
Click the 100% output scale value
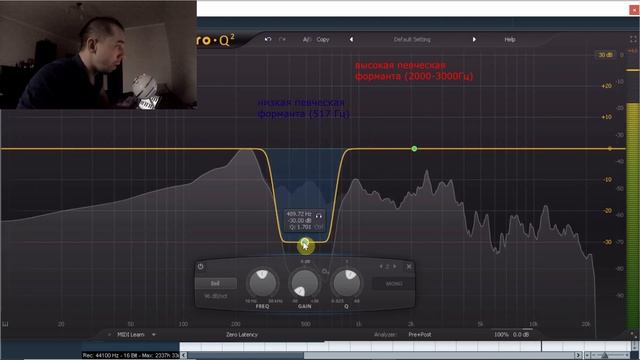(x=501, y=334)
